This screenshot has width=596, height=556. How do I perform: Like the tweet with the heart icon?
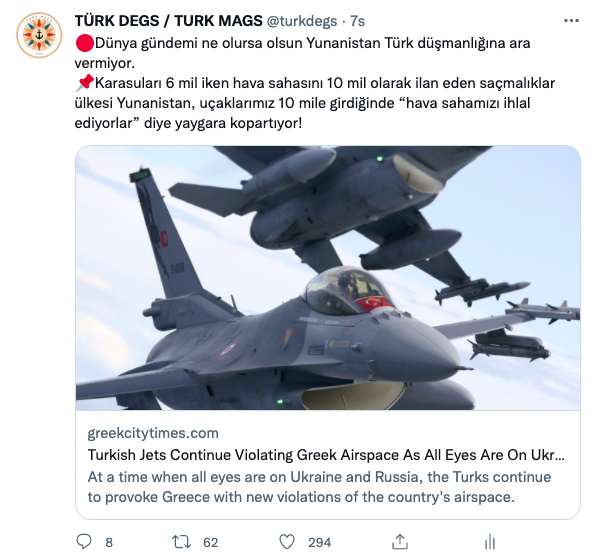coord(287,542)
